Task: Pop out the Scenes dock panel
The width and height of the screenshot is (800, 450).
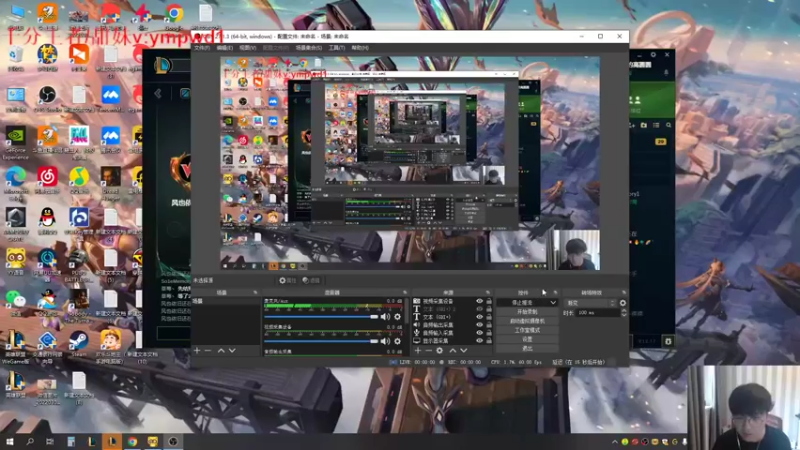Action: point(255,292)
